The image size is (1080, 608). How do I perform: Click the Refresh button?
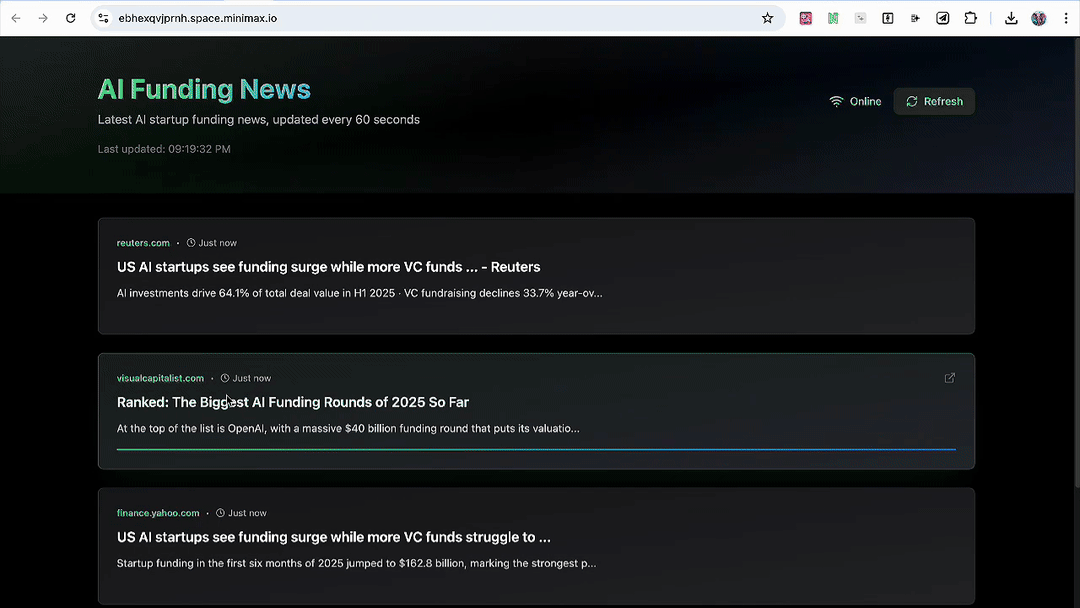[x=933, y=101]
